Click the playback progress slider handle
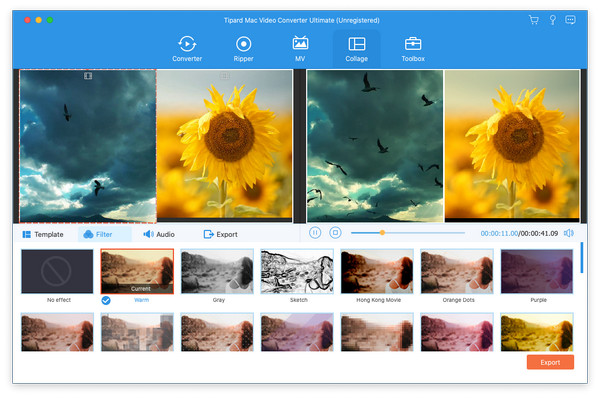The width and height of the screenshot is (600, 398). [x=382, y=233]
